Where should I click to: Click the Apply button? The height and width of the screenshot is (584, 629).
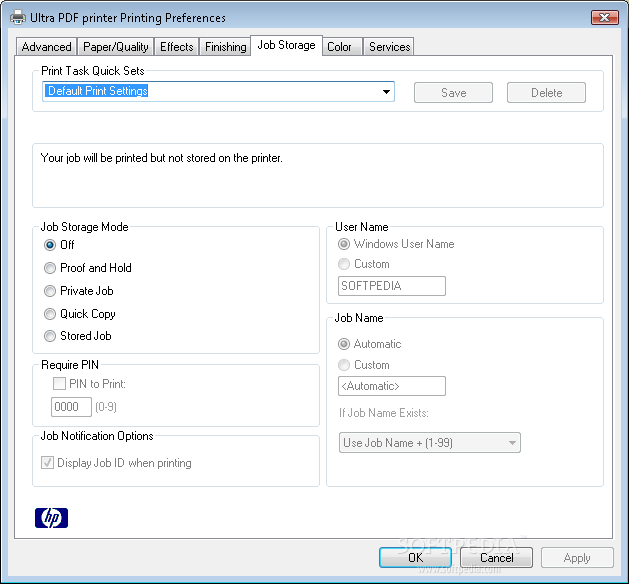[x=577, y=558]
